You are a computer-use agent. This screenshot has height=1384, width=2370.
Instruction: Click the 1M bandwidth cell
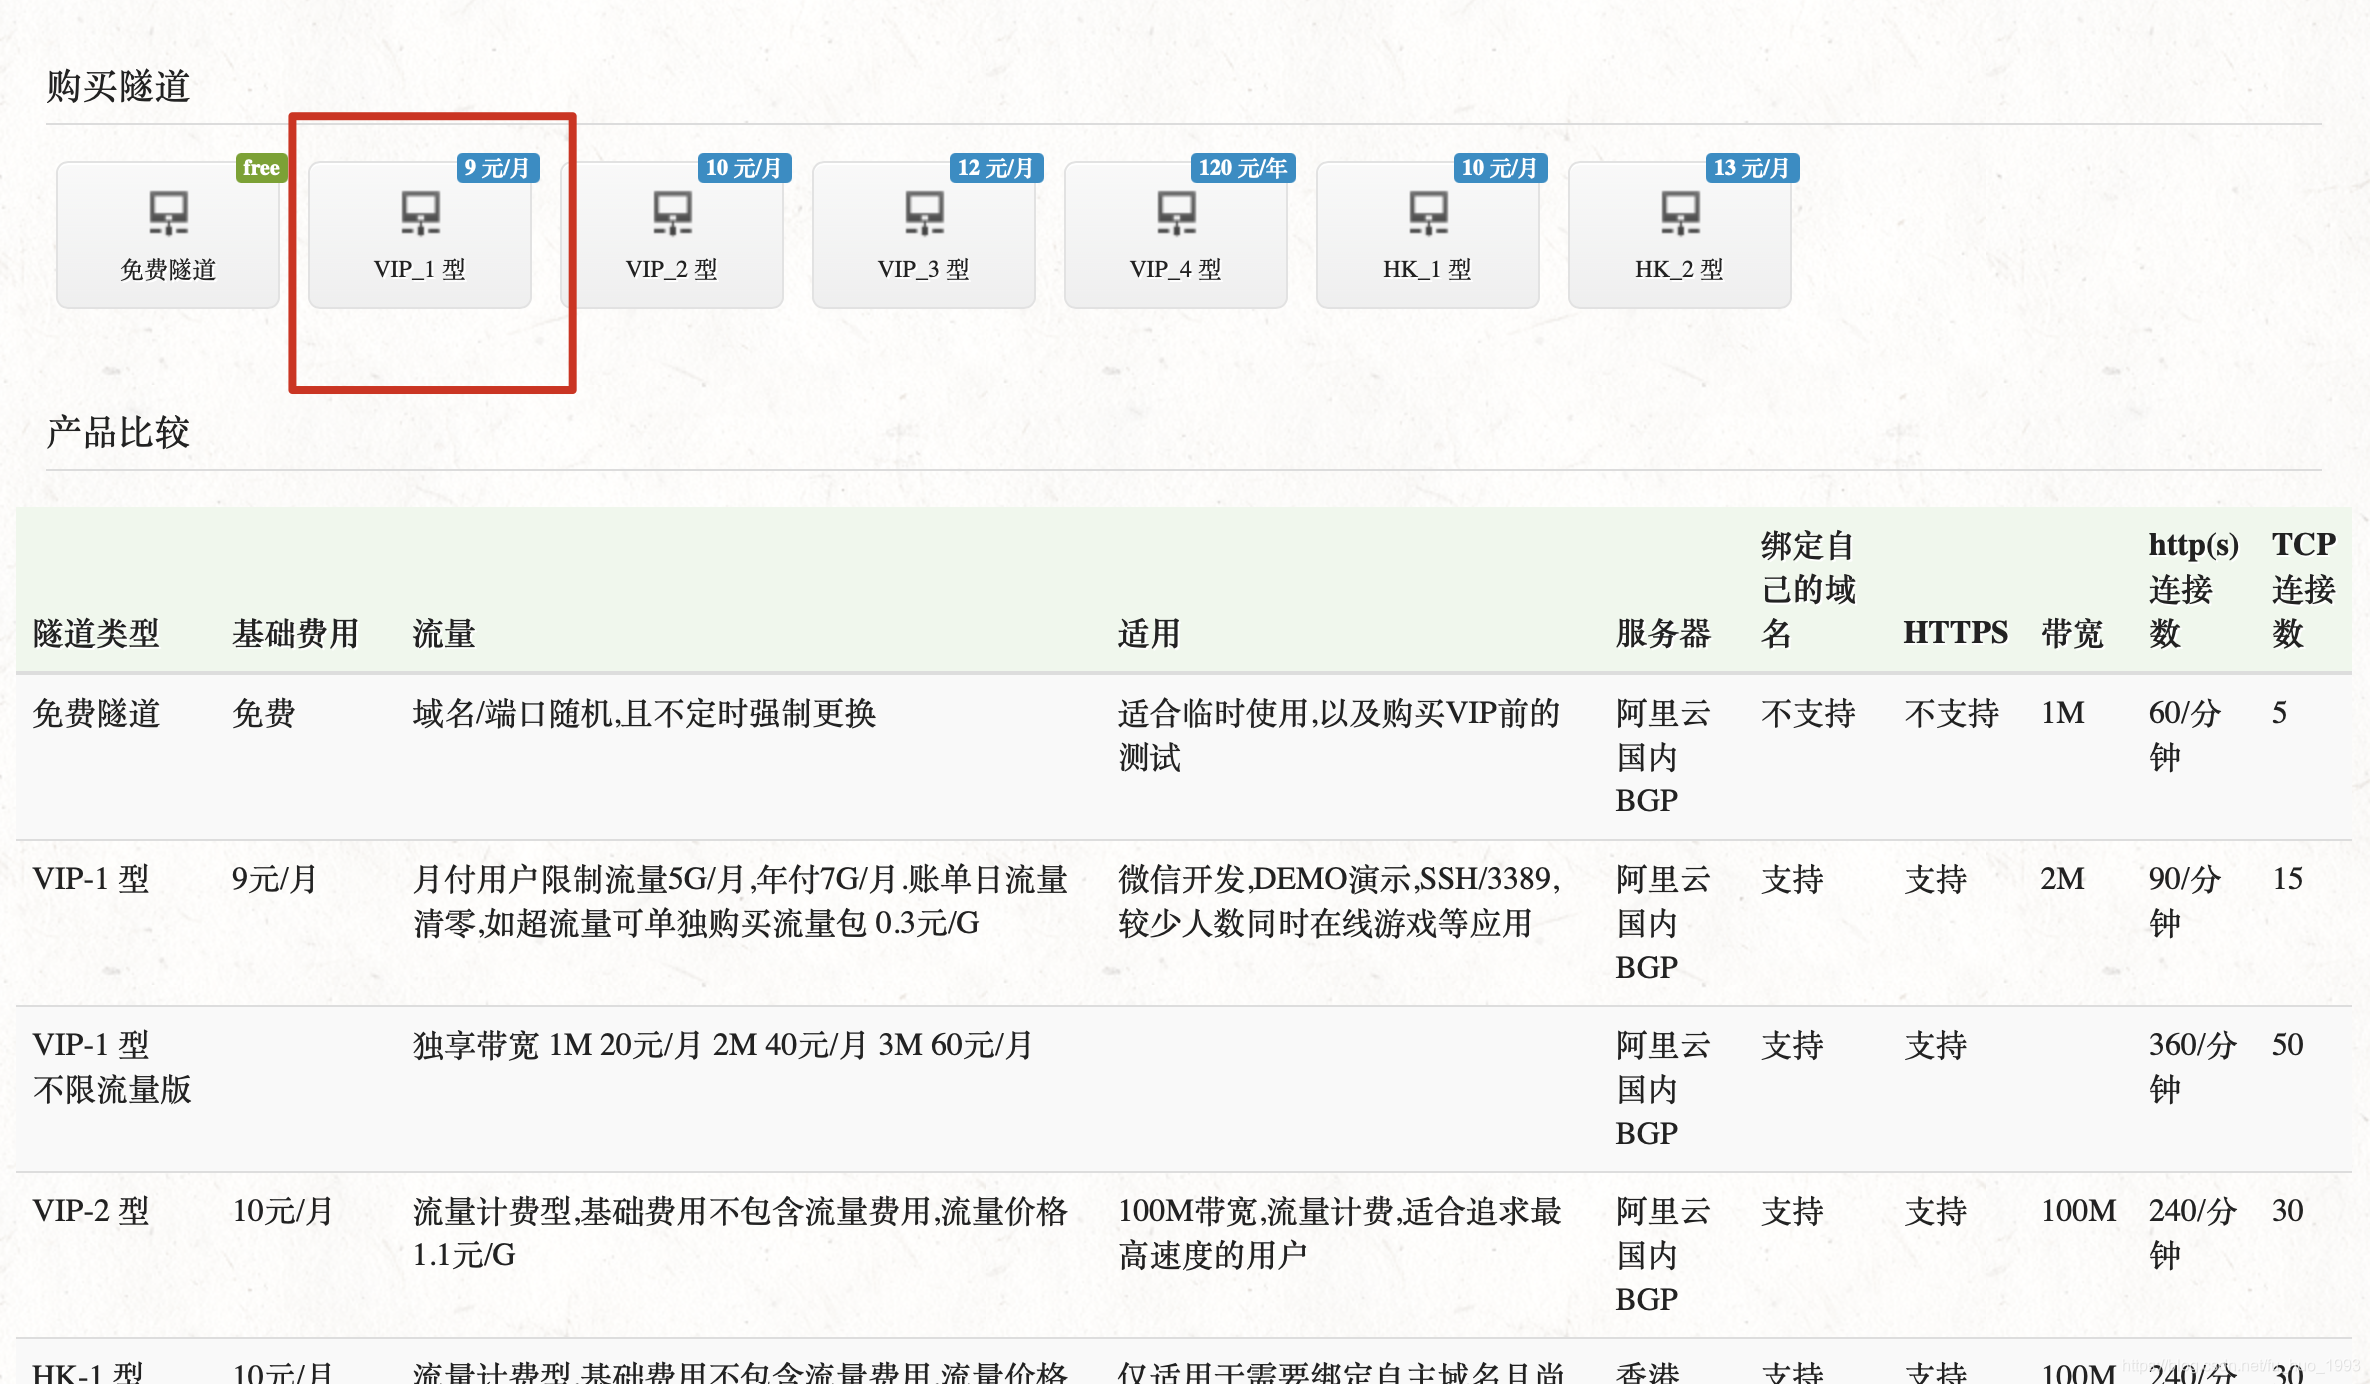click(x=2062, y=713)
